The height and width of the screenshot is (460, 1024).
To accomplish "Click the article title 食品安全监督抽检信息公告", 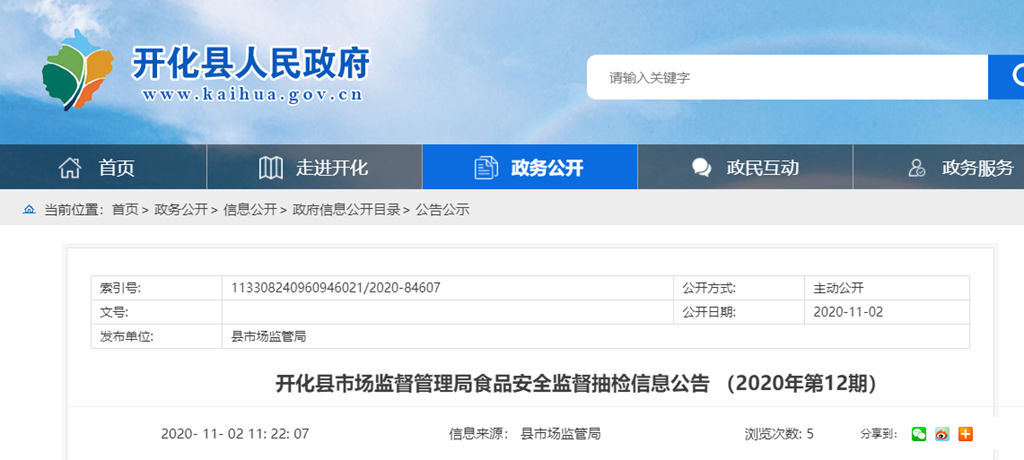I will (575, 384).
